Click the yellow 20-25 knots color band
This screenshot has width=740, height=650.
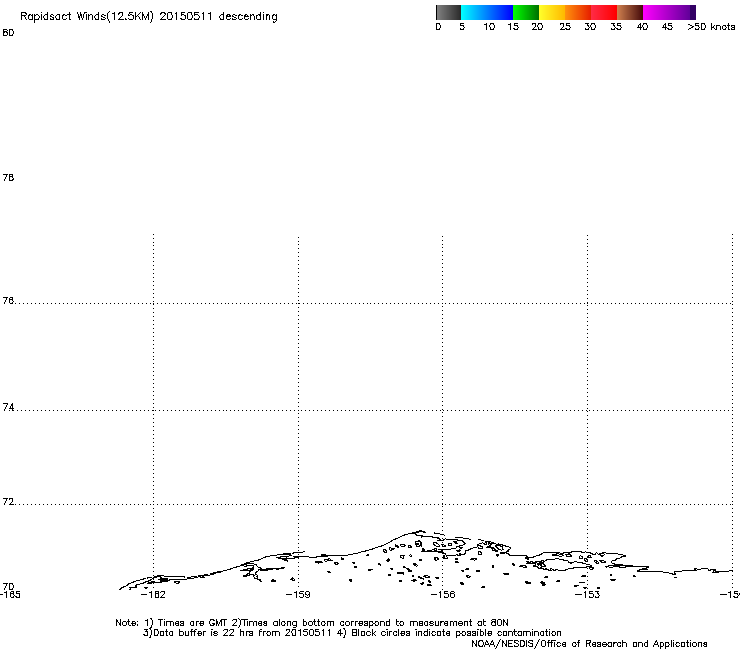coord(552,12)
